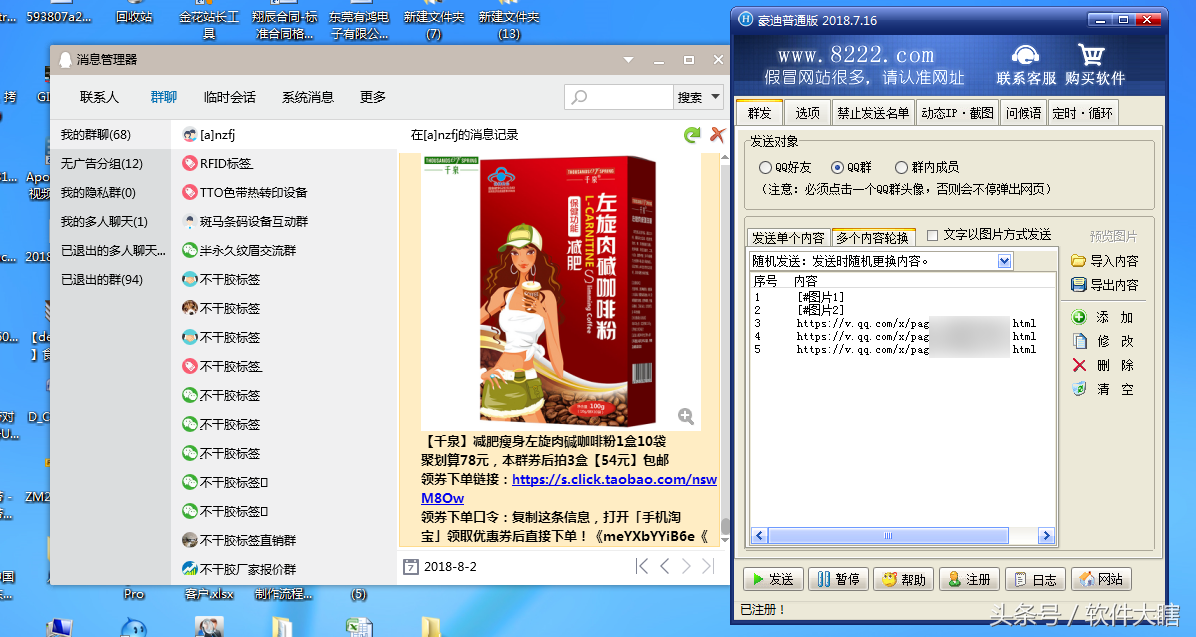Open the 更多 tab
The width and height of the screenshot is (1196, 637).
pos(373,97)
